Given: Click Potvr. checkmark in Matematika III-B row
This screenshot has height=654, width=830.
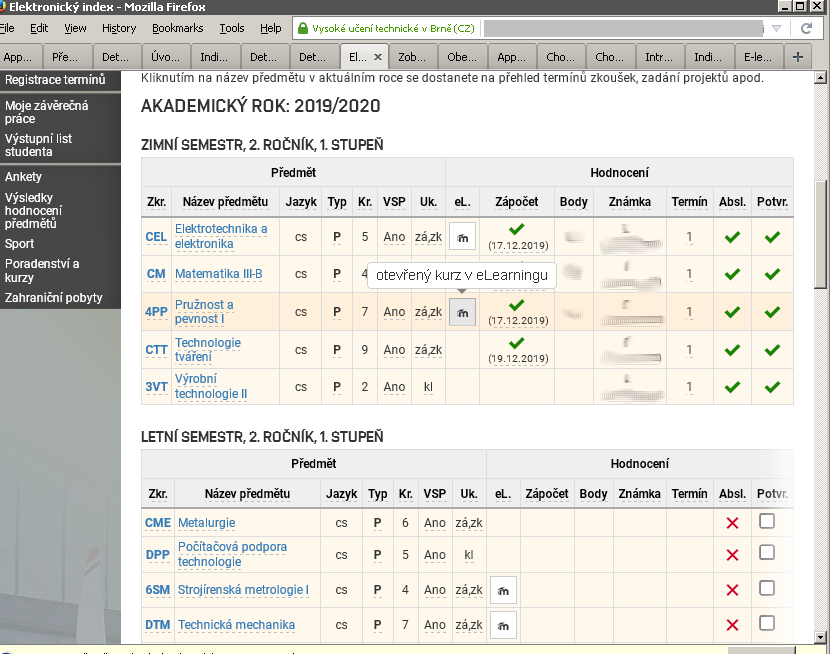Looking at the screenshot, I should pos(772,274).
